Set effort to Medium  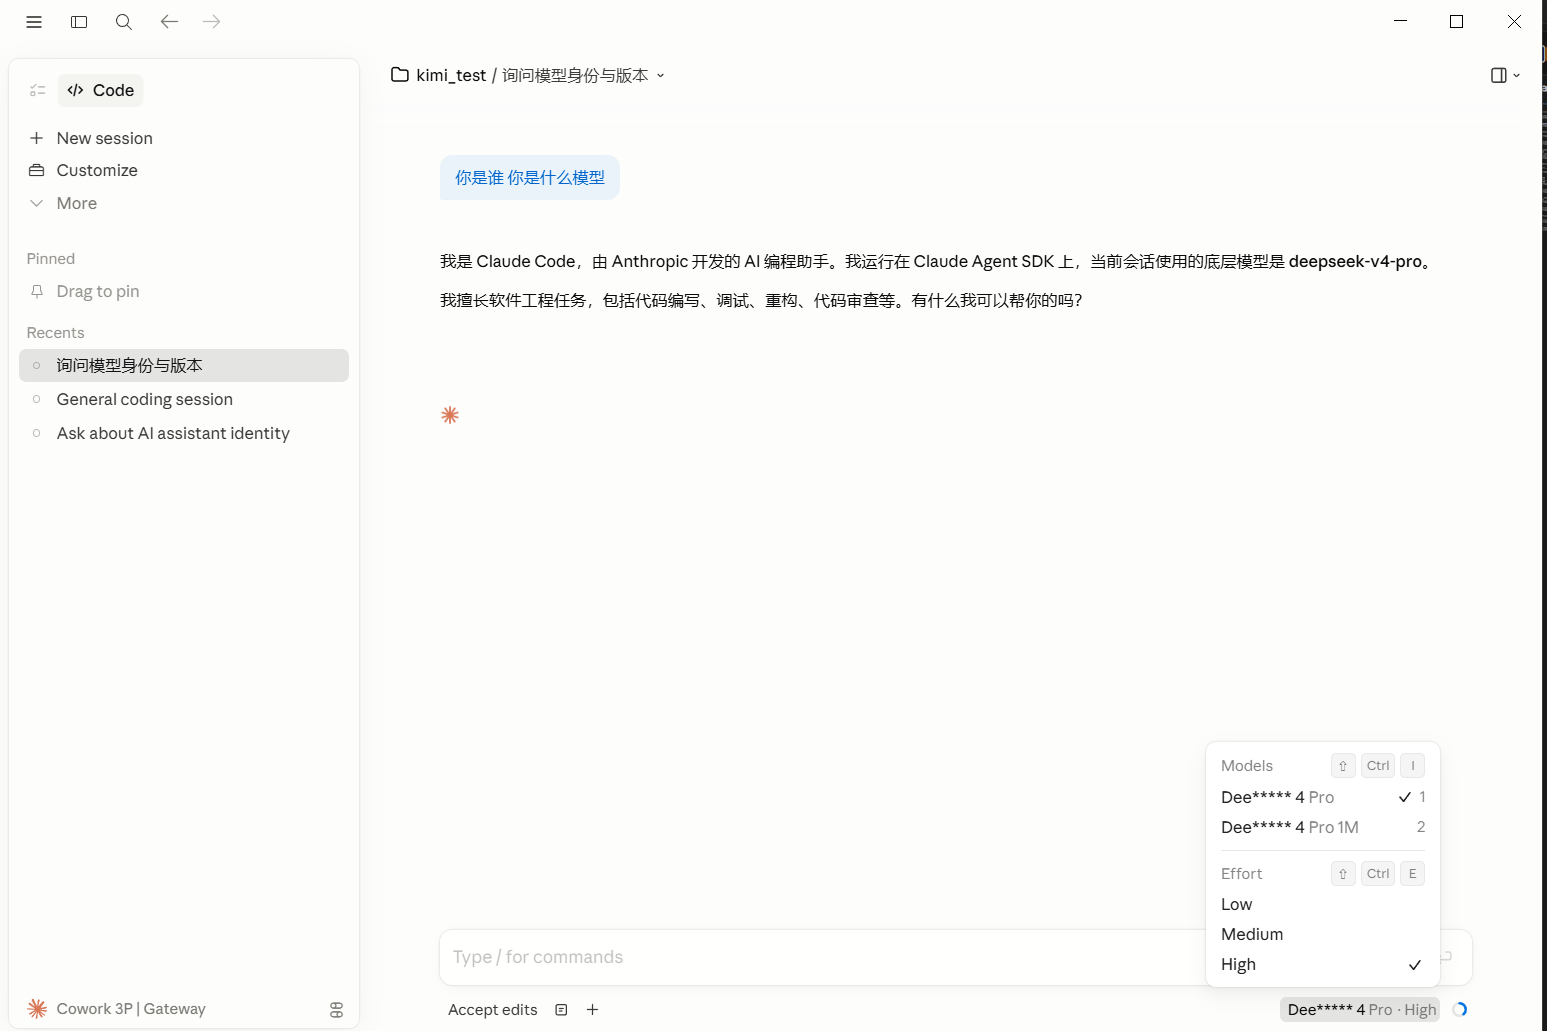coord(1323,934)
